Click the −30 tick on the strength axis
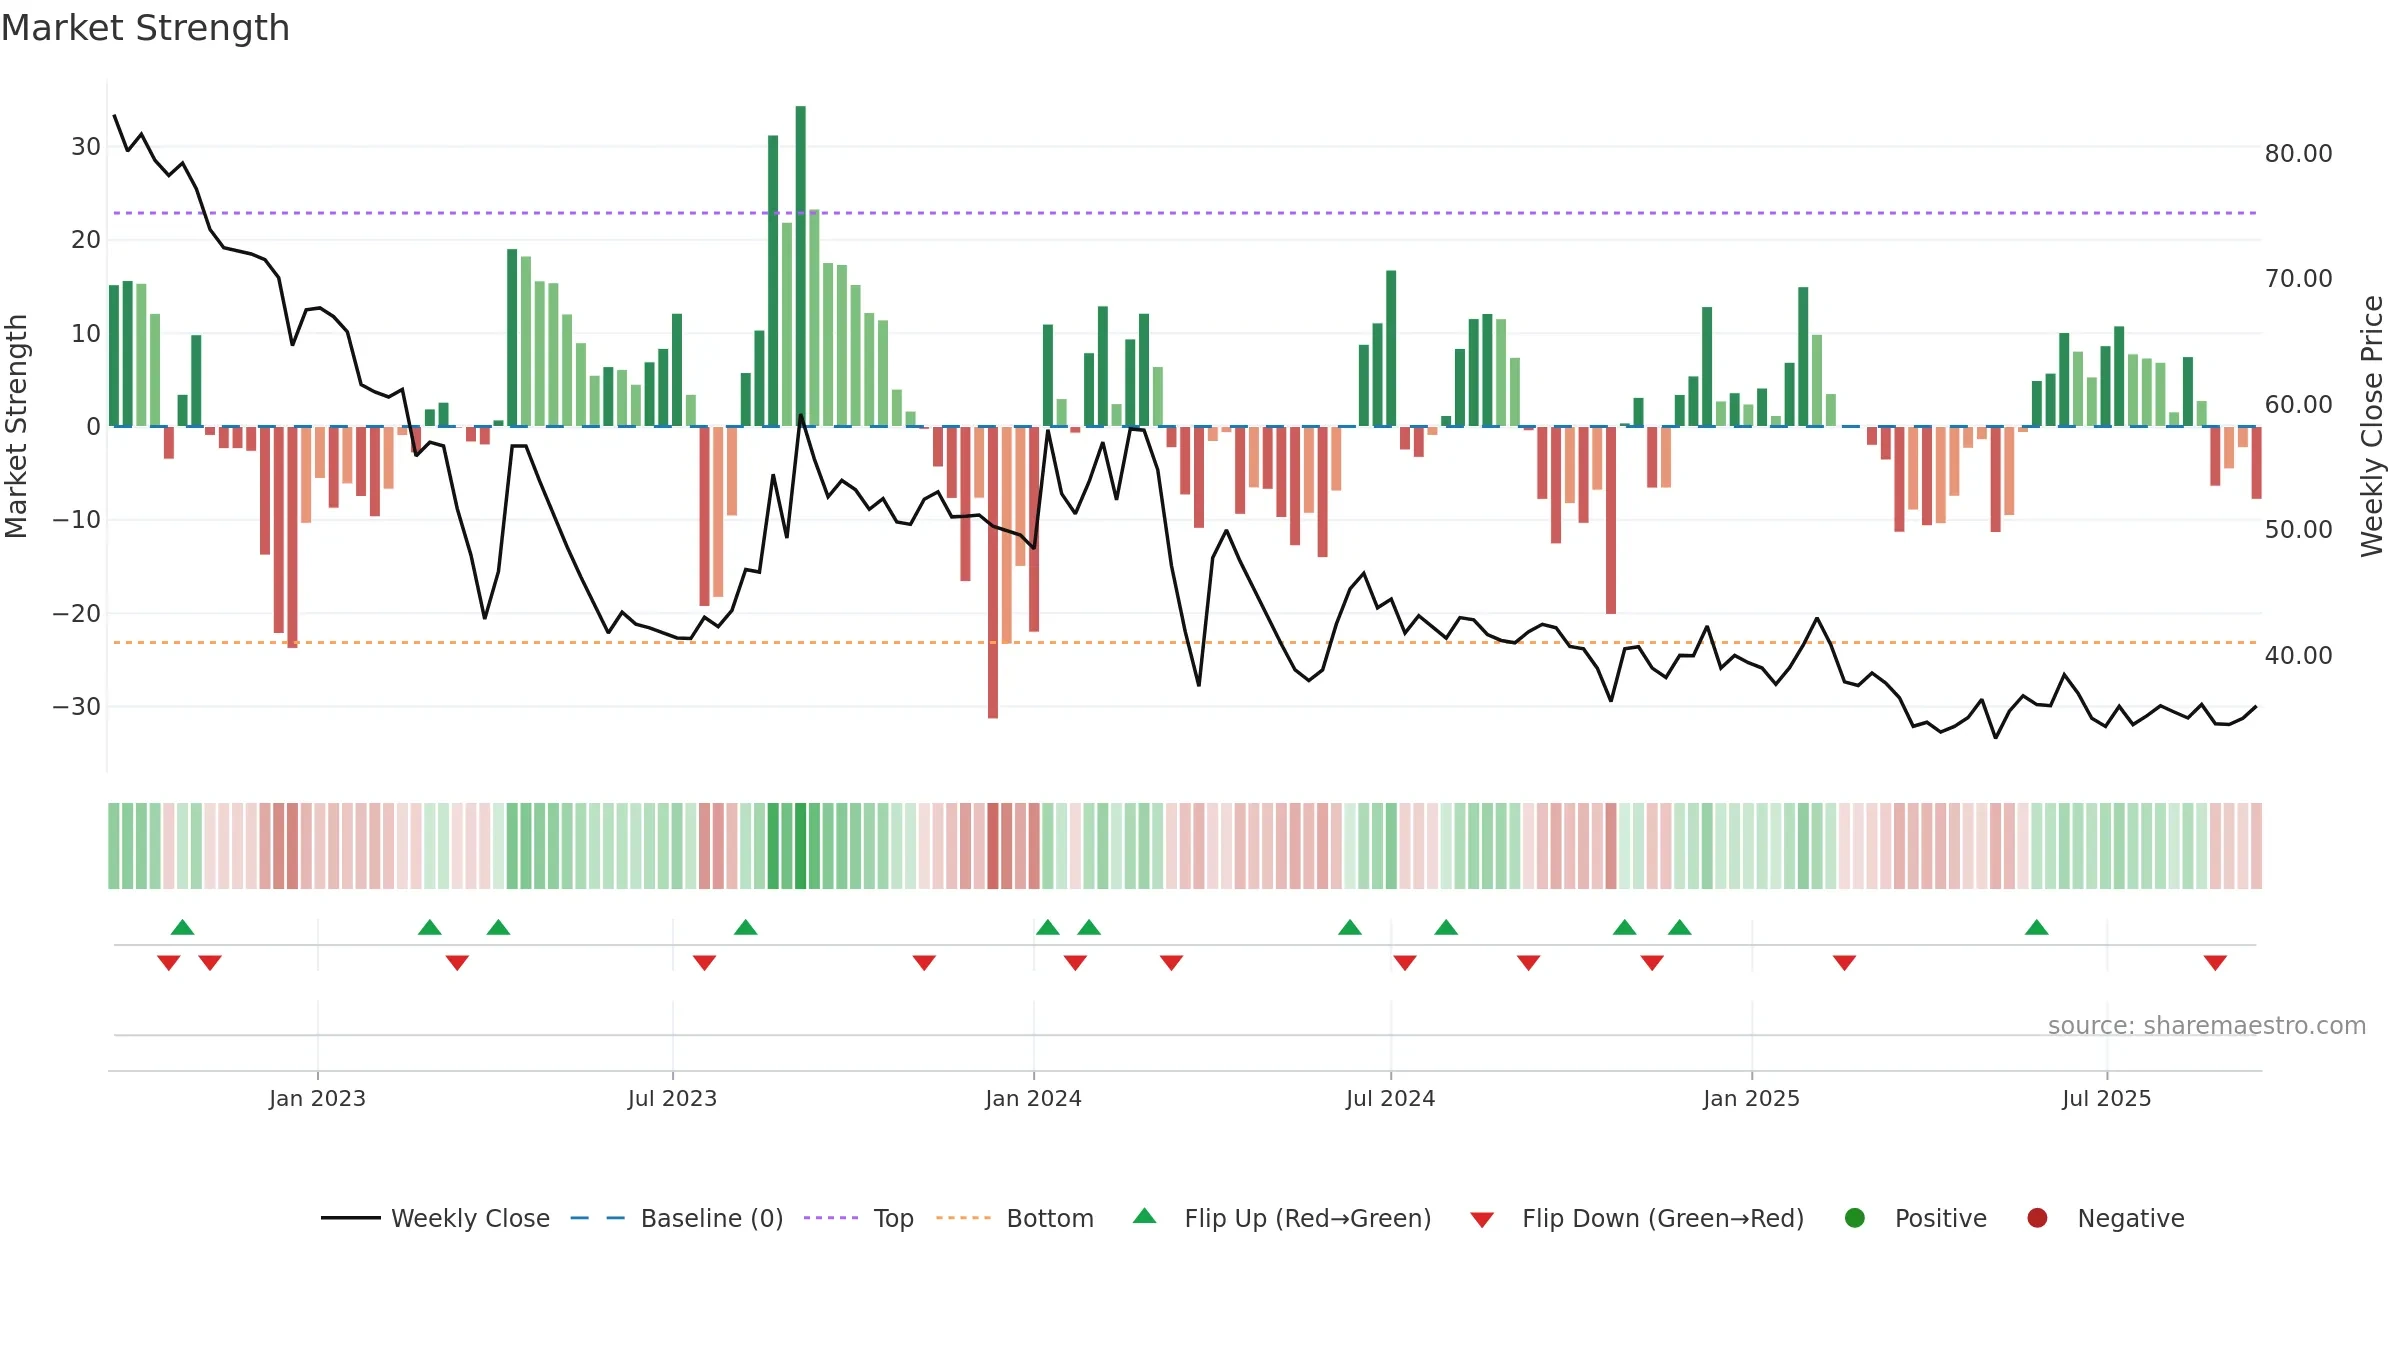Image resolution: width=2400 pixels, height=1350 pixels. pyautogui.click(x=76, y=706)
